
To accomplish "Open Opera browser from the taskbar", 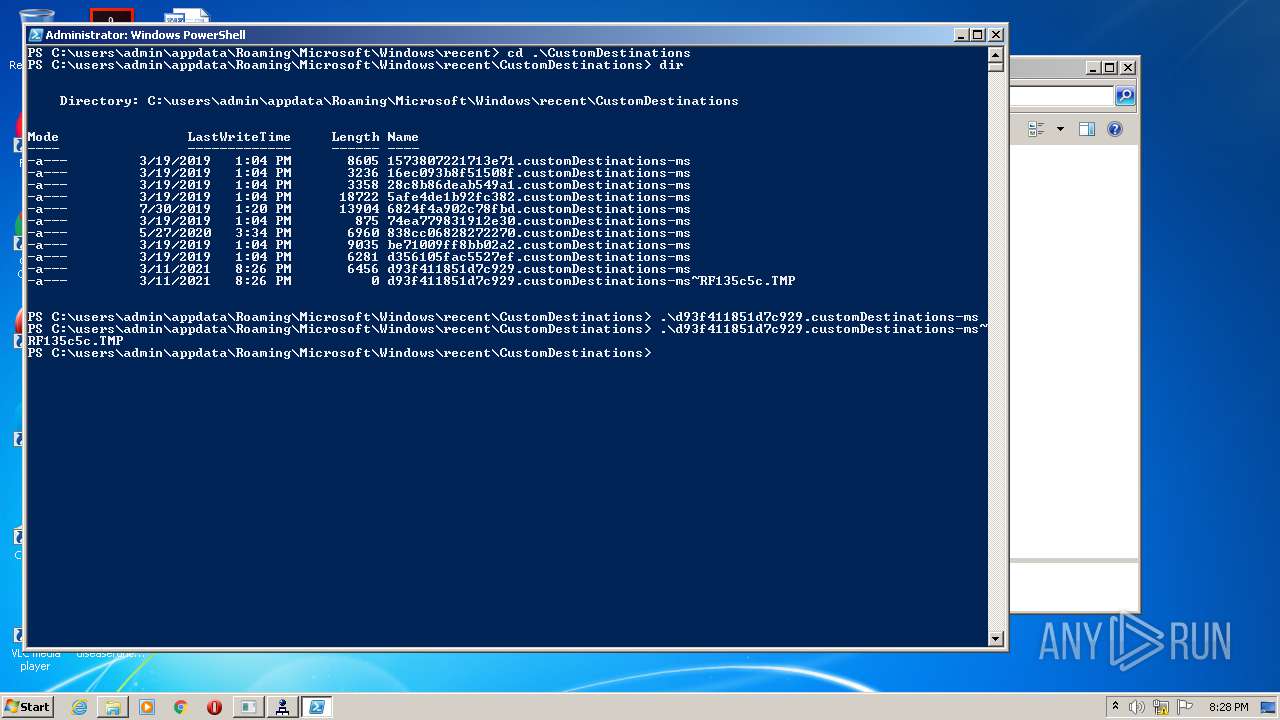I will click(214, 707).
